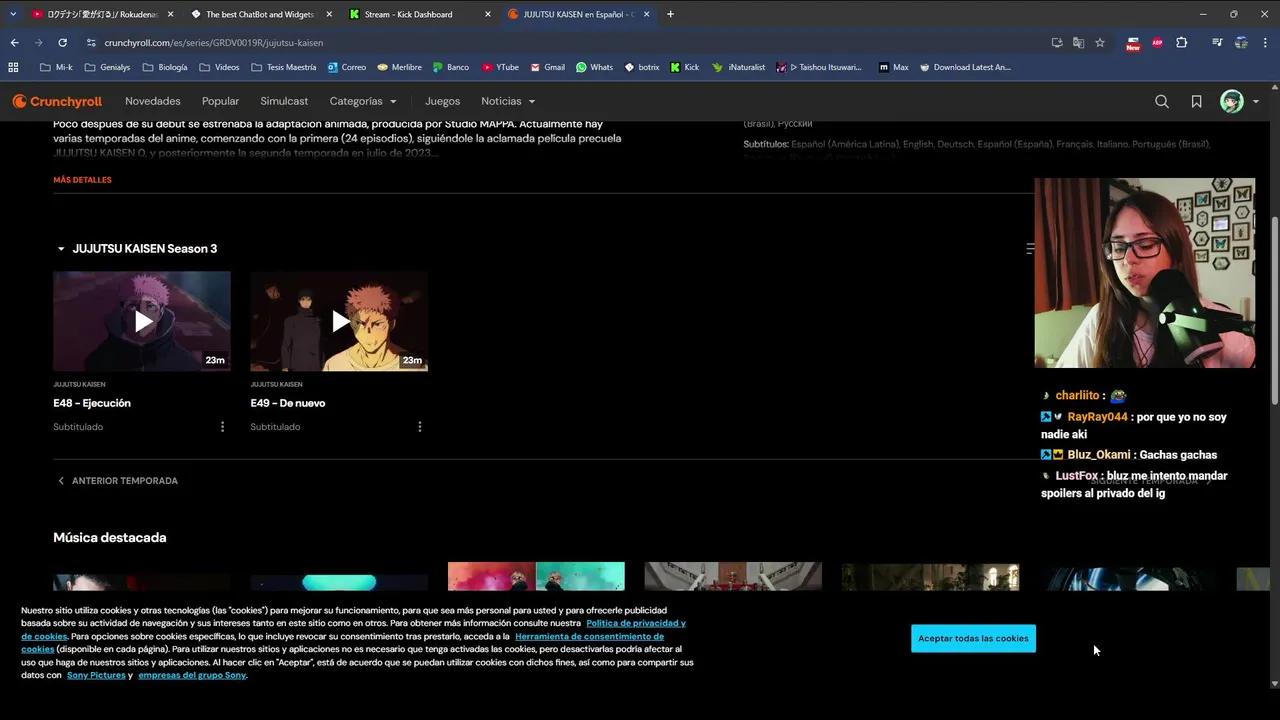1280x720 pixels.
Task: Open the Kick bookmark
Action: (x=685, y=67)
